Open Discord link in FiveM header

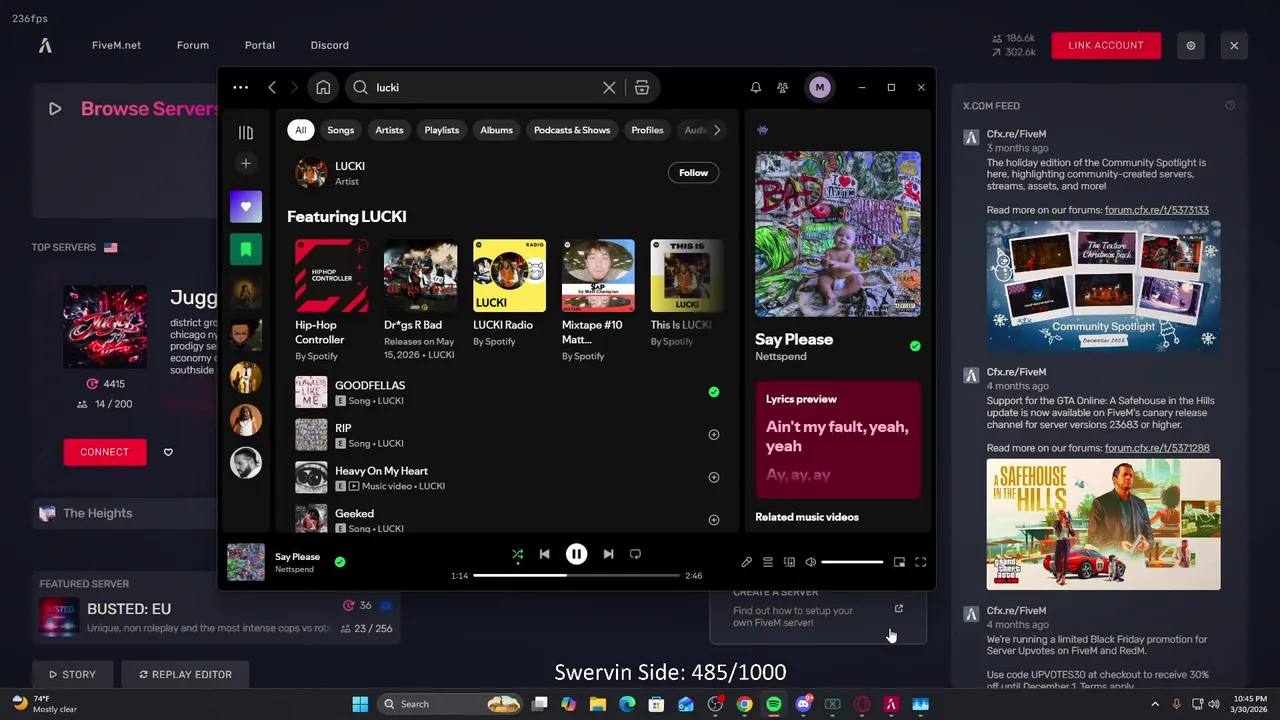330,45
